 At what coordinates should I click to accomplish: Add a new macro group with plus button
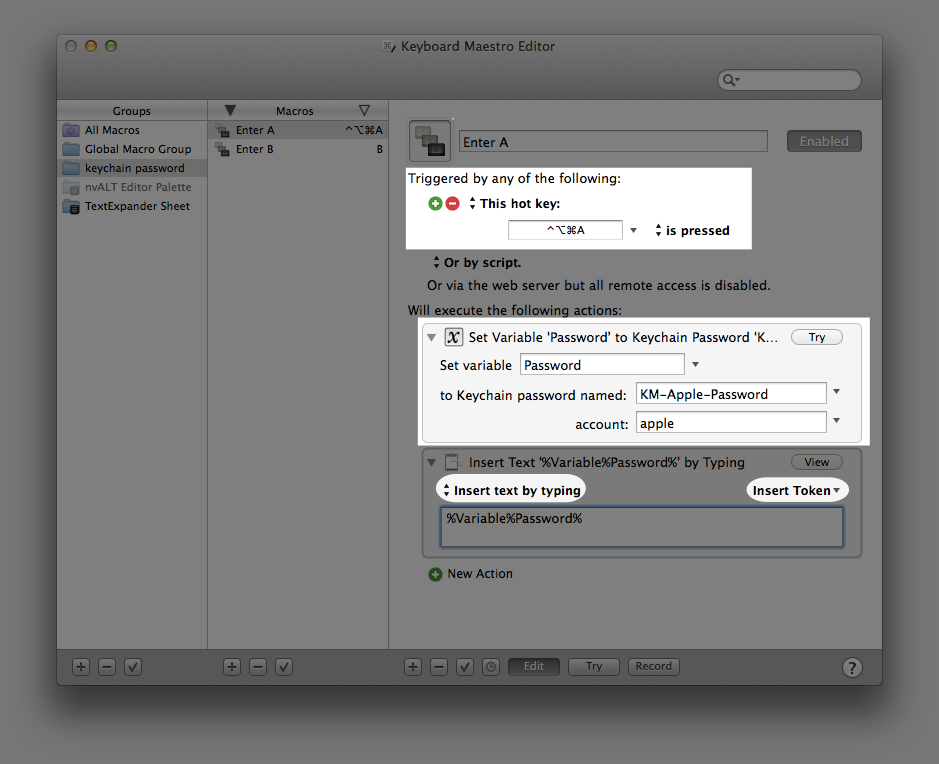pyautogui.click(x=81, y=667)
